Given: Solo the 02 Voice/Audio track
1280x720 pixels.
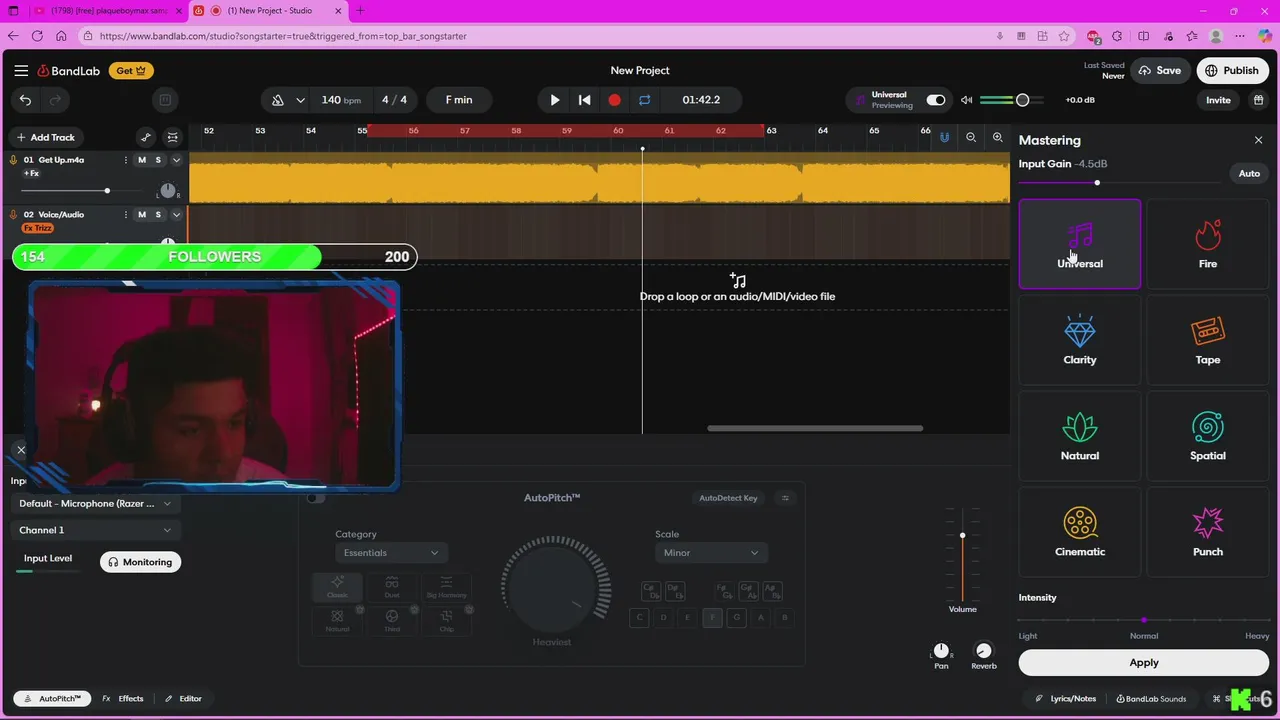Looking at the screenshot, I should point(158,214).
